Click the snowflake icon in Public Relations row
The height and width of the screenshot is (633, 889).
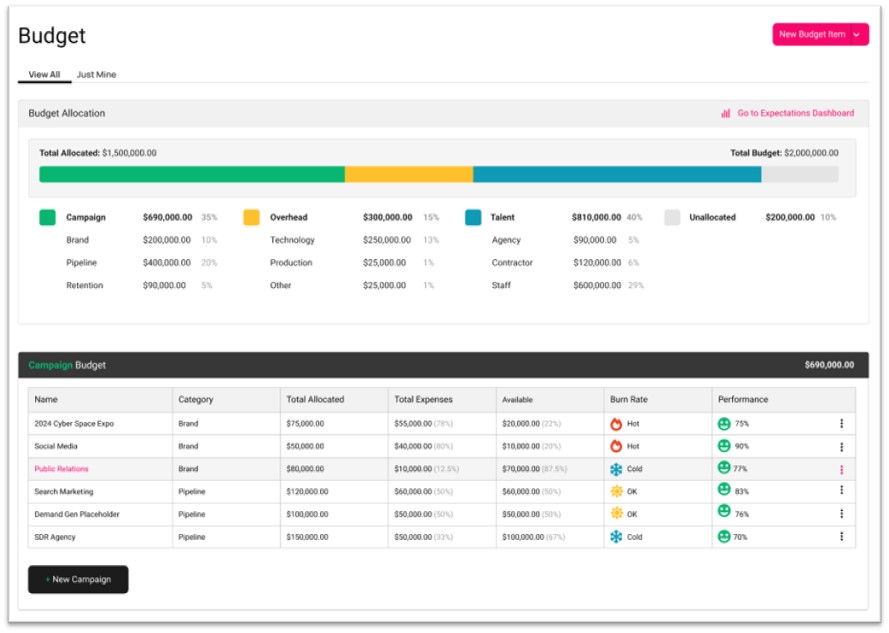pyautogui.click(x=616, y=469)
